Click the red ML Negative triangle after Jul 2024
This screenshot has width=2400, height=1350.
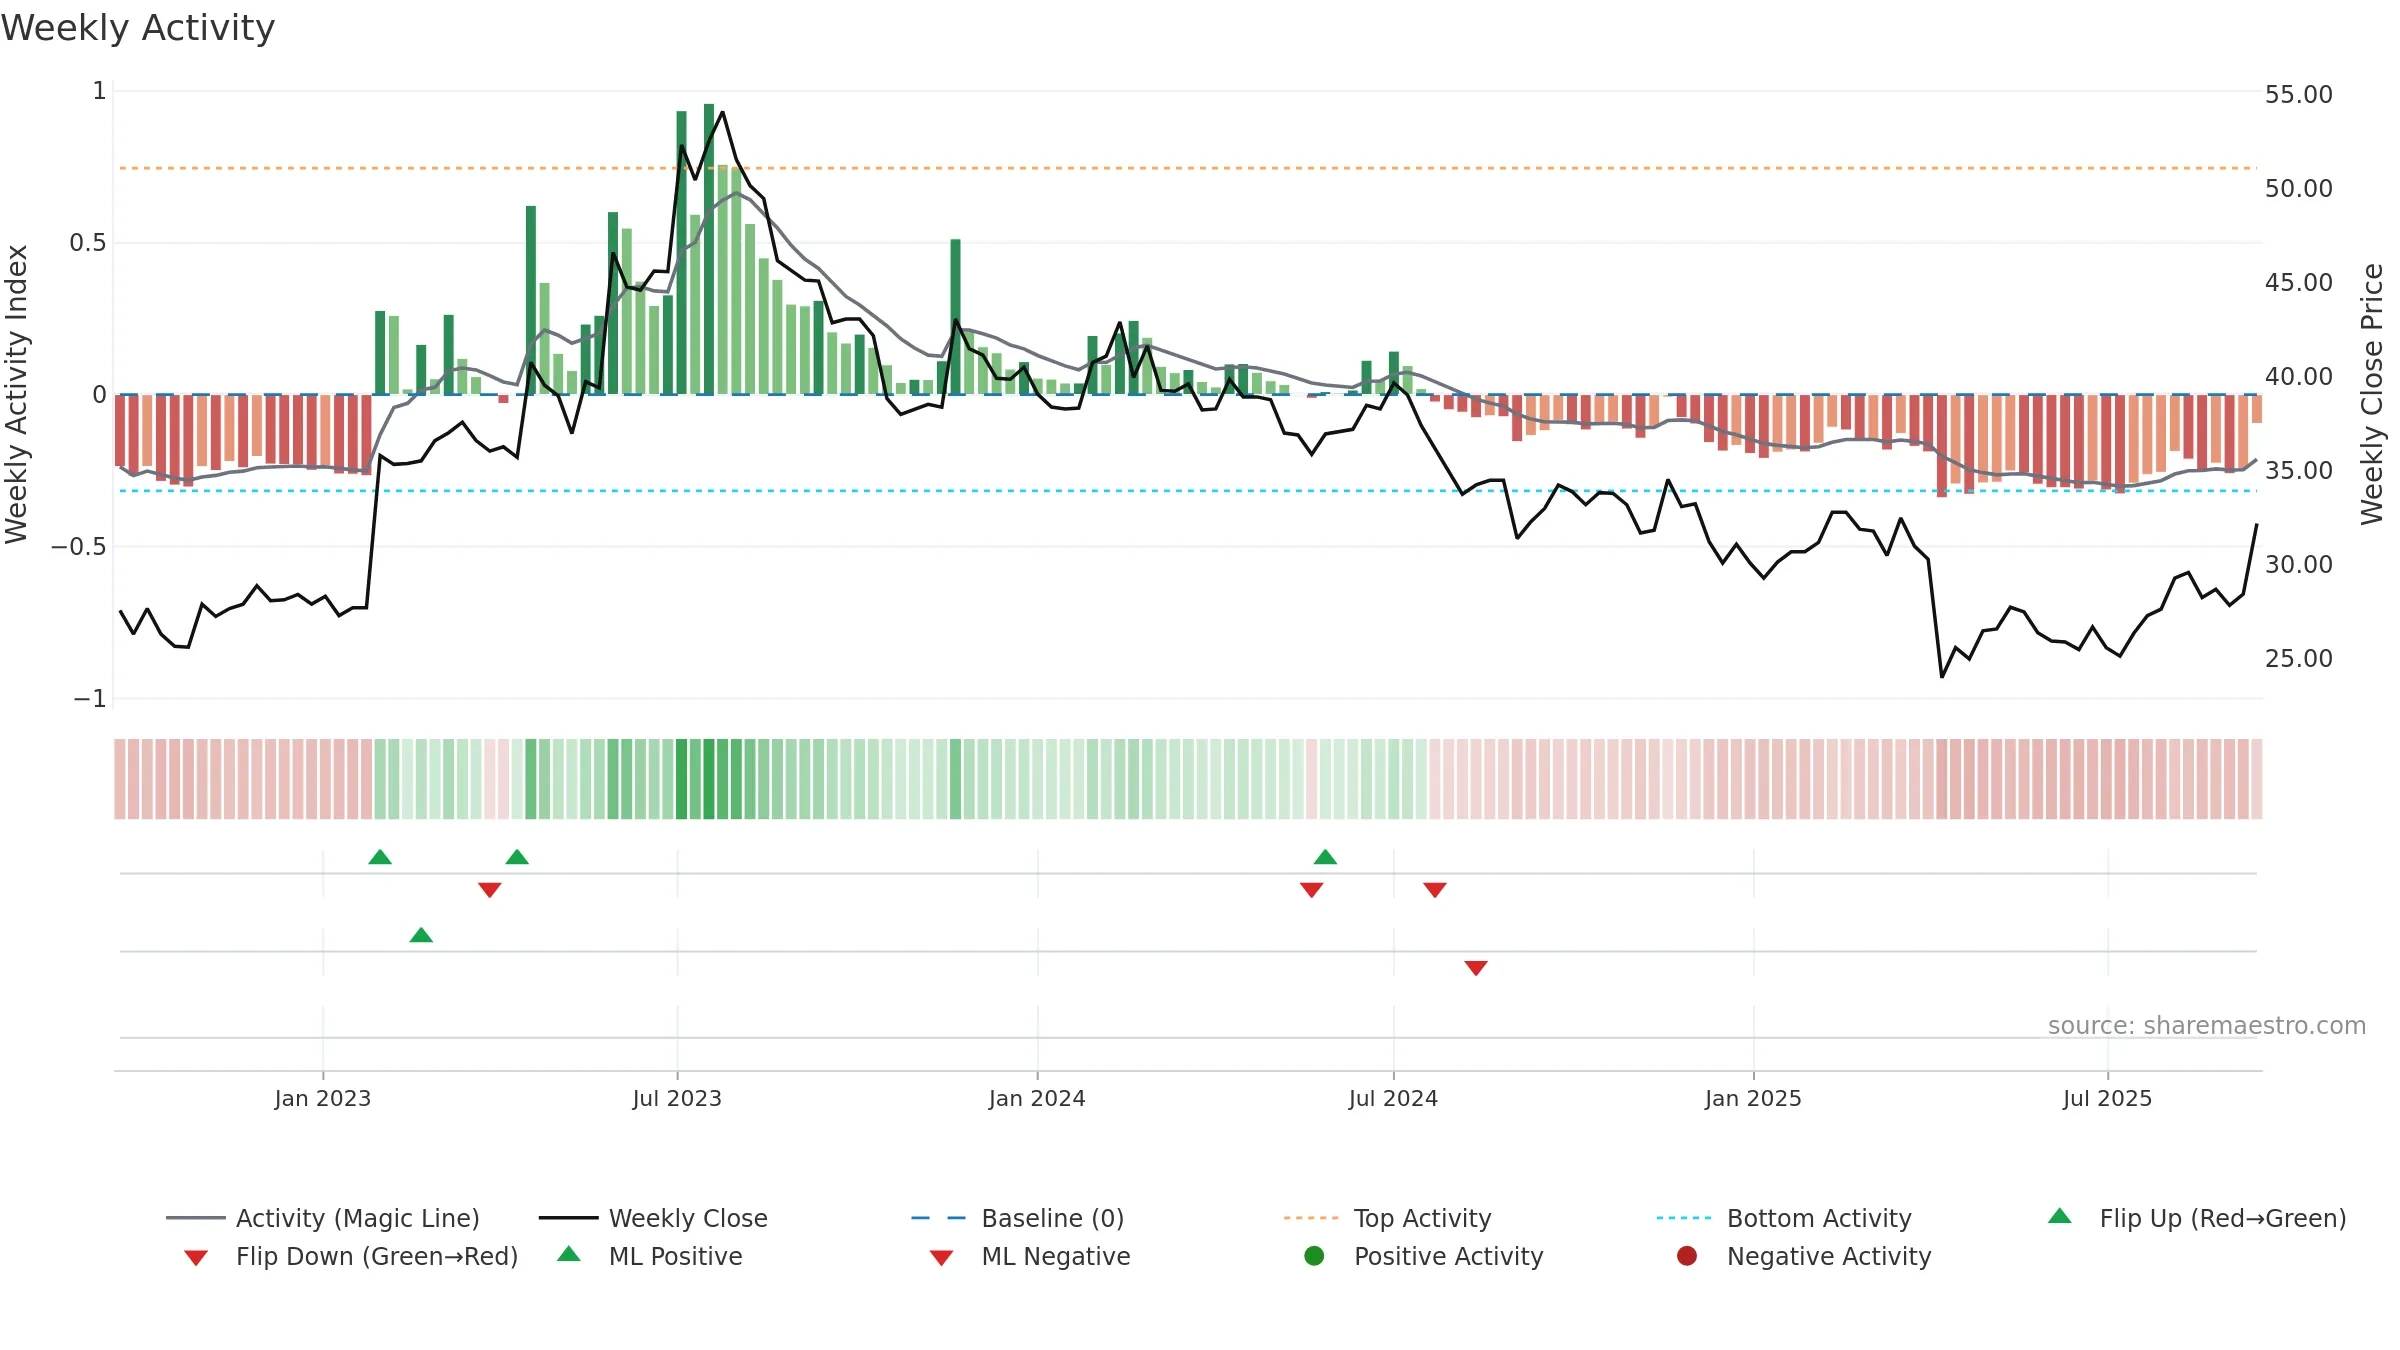(x=1476, y=968)
